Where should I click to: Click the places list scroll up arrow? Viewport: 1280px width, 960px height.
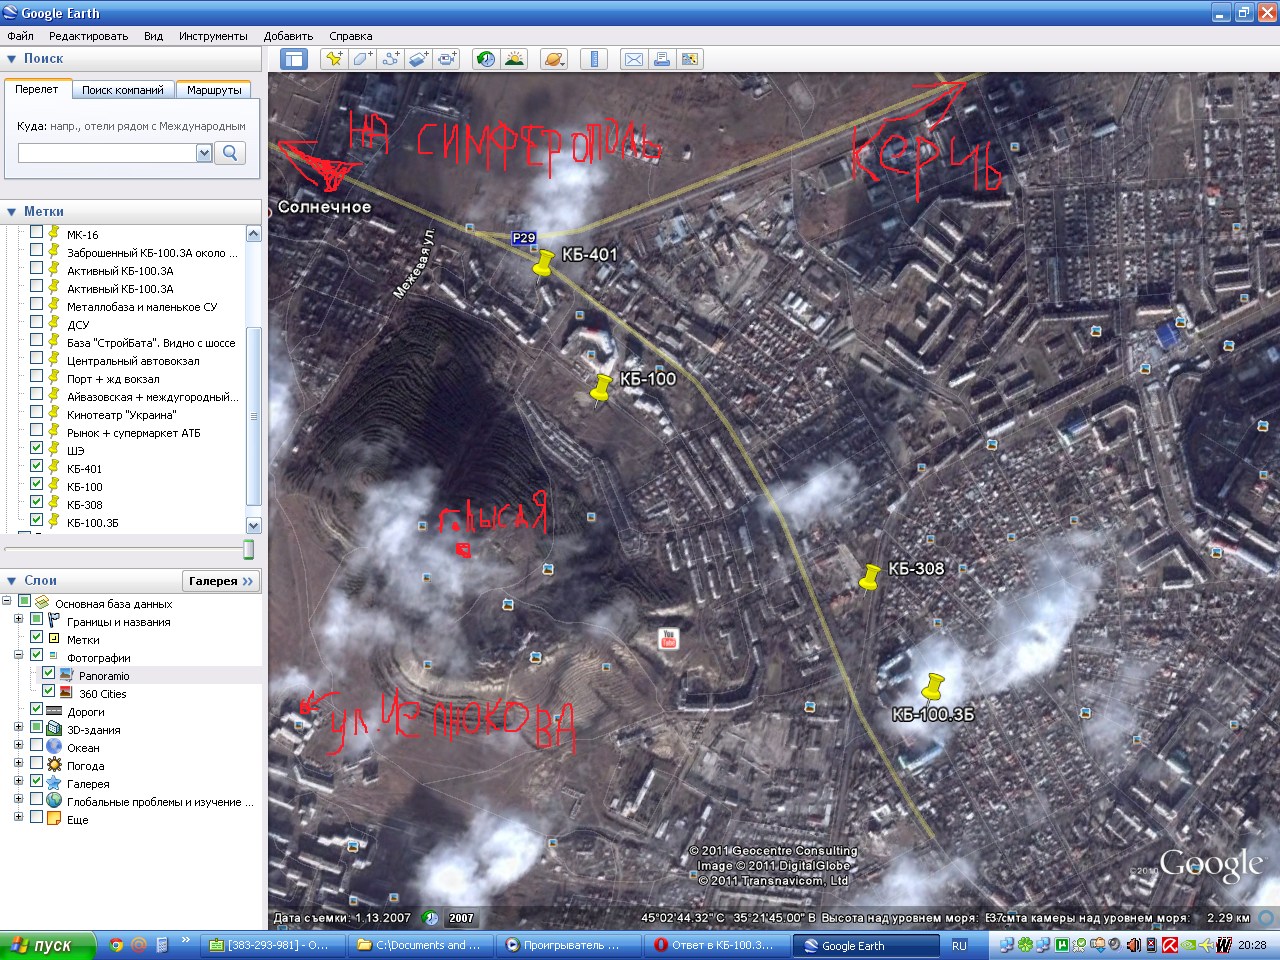253,234
